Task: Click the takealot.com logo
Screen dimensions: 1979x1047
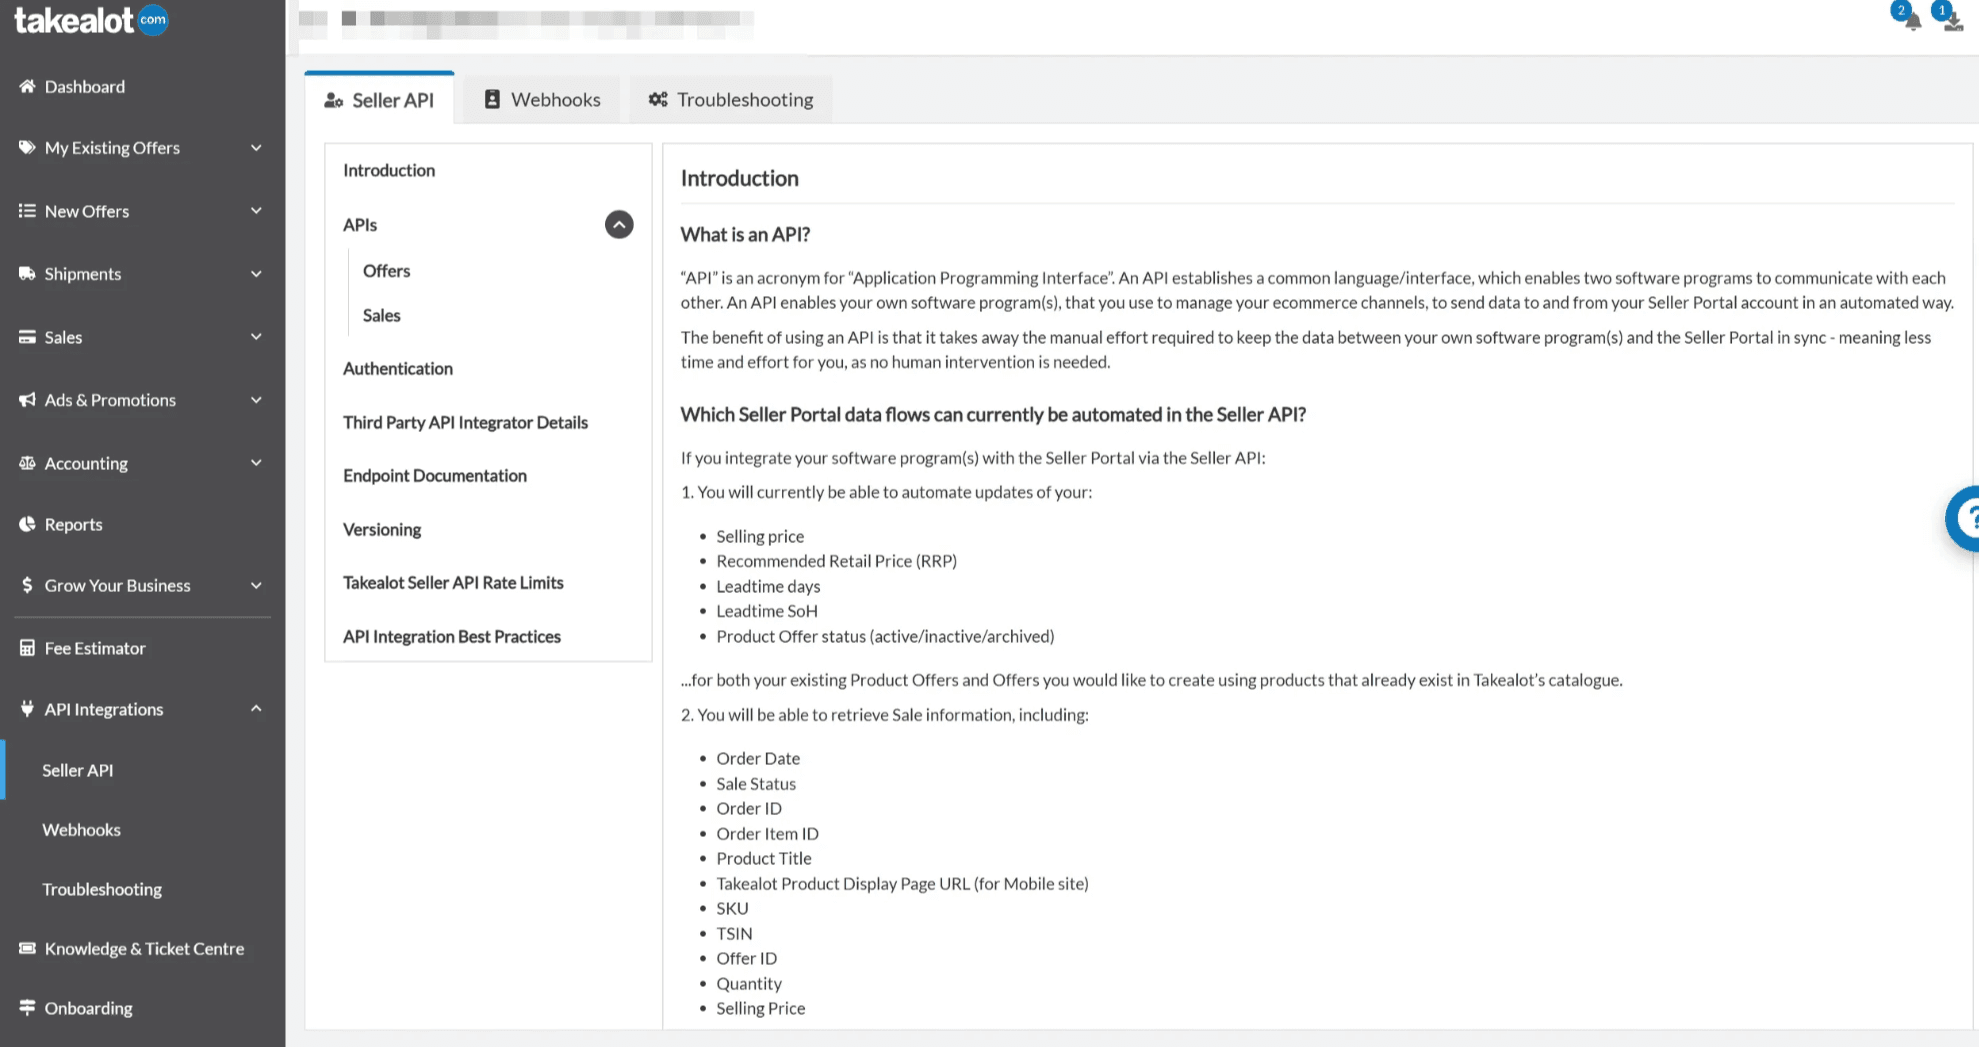Action: coord(88,20)
